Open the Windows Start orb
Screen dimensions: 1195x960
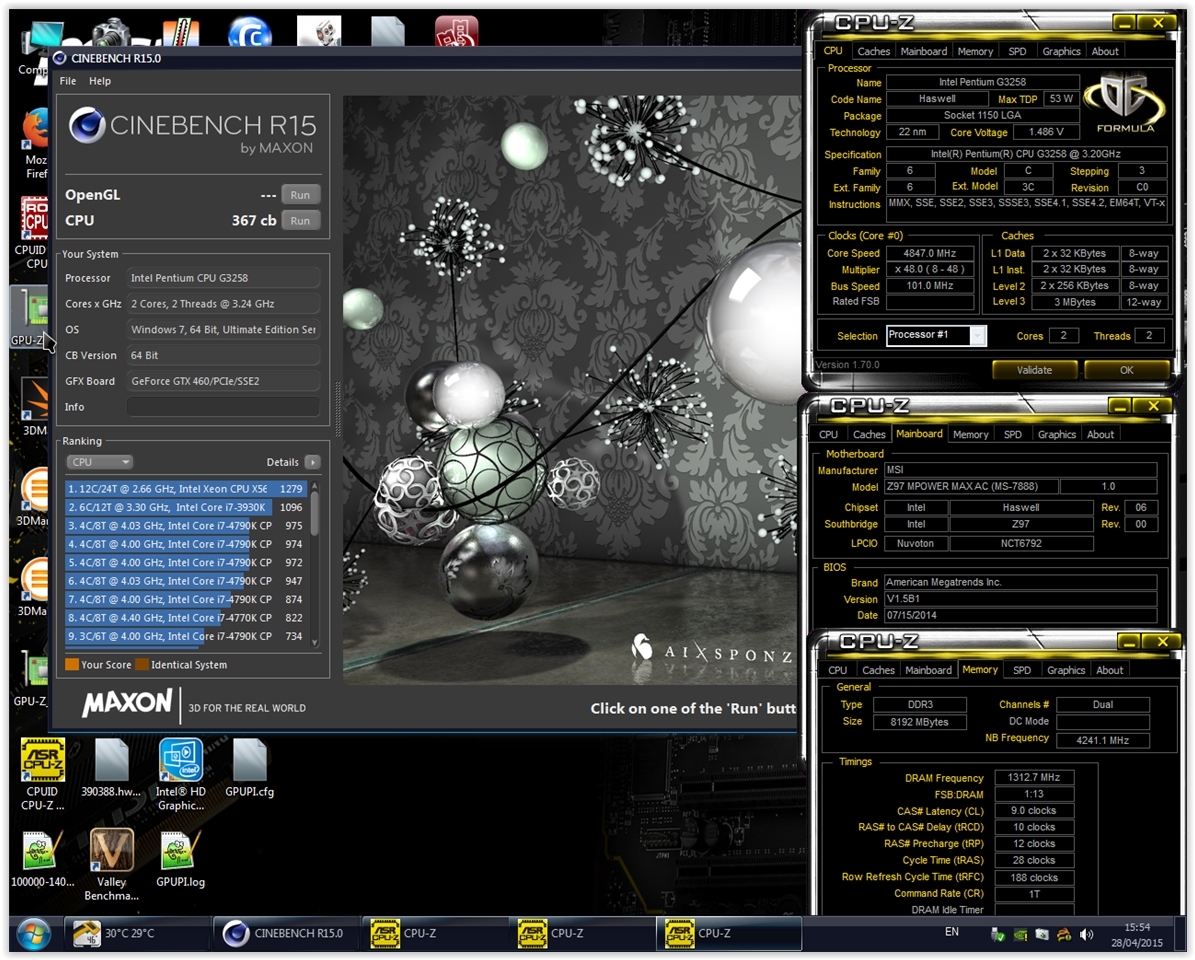[x=33, y=934]
